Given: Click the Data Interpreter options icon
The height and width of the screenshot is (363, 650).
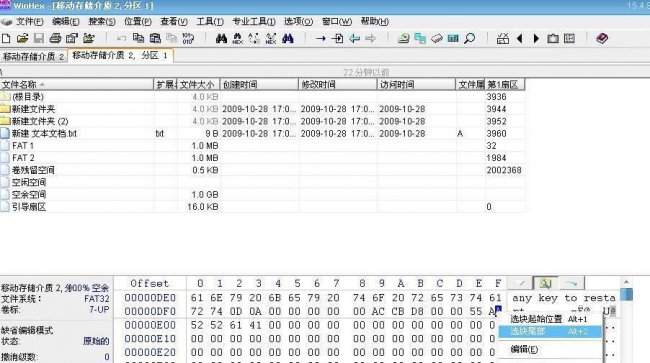Looking at the screenshot, I should 503,39.
